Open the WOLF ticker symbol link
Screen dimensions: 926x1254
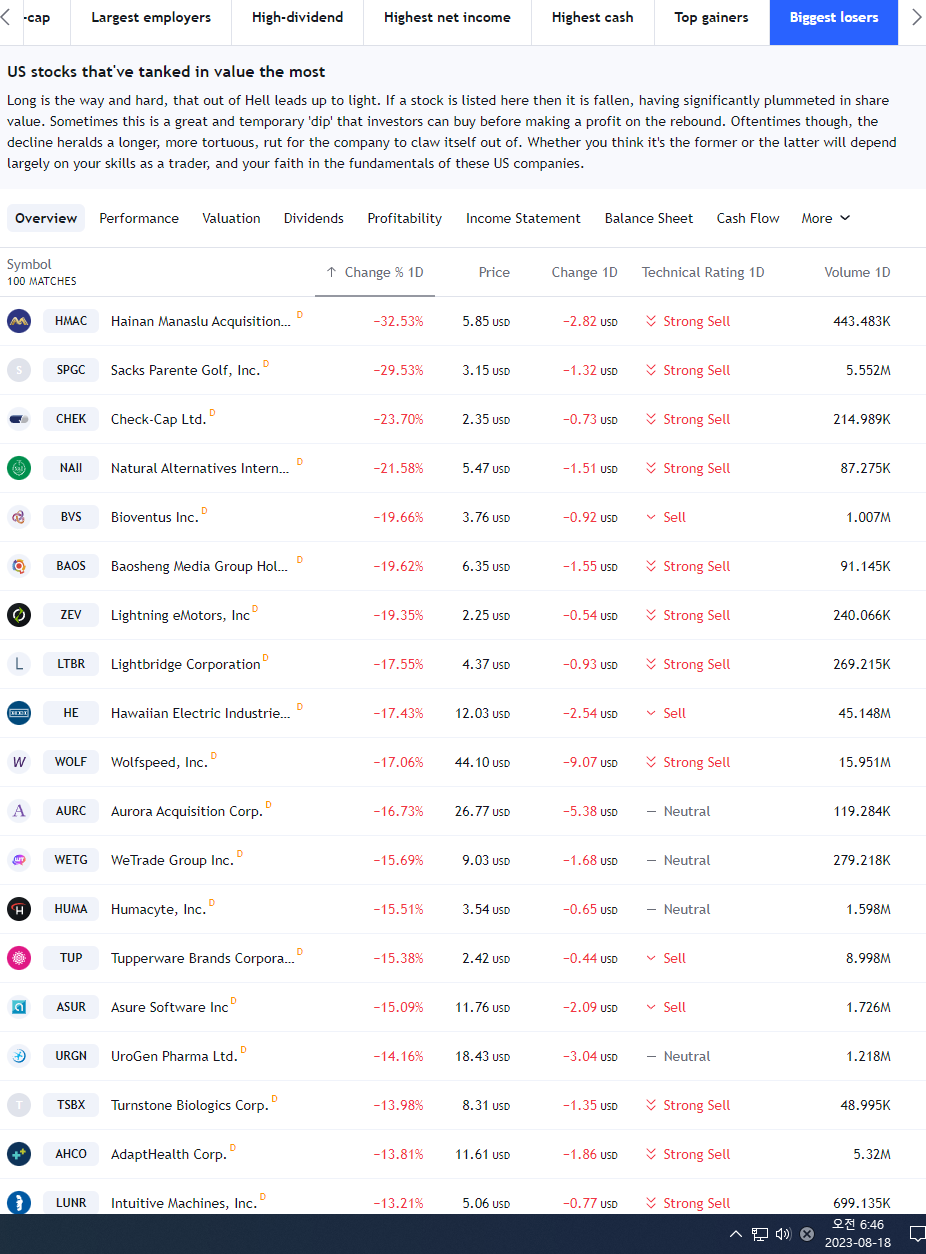point(71,762)
